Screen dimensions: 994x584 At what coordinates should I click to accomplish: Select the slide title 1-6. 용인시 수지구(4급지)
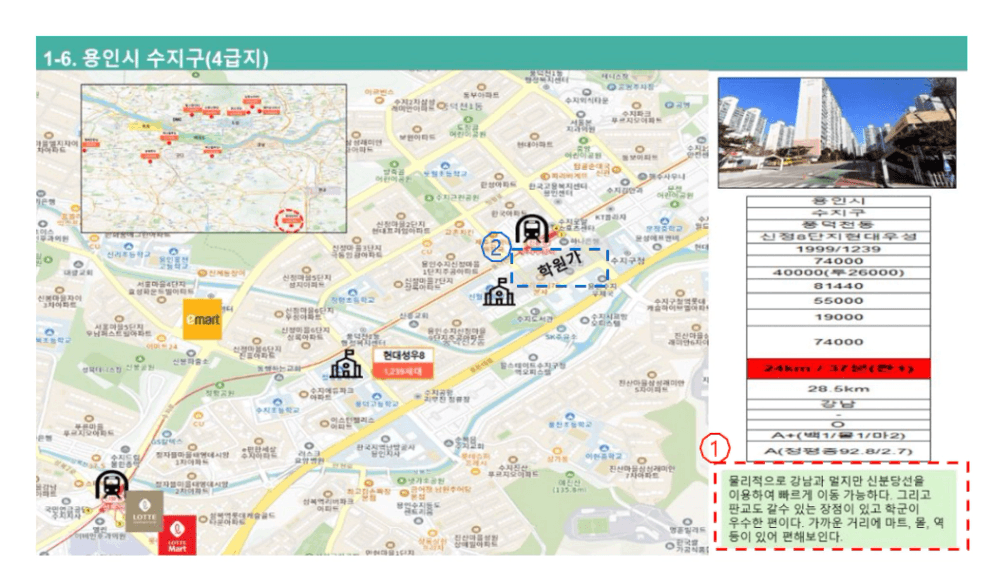tap(156, 58)
